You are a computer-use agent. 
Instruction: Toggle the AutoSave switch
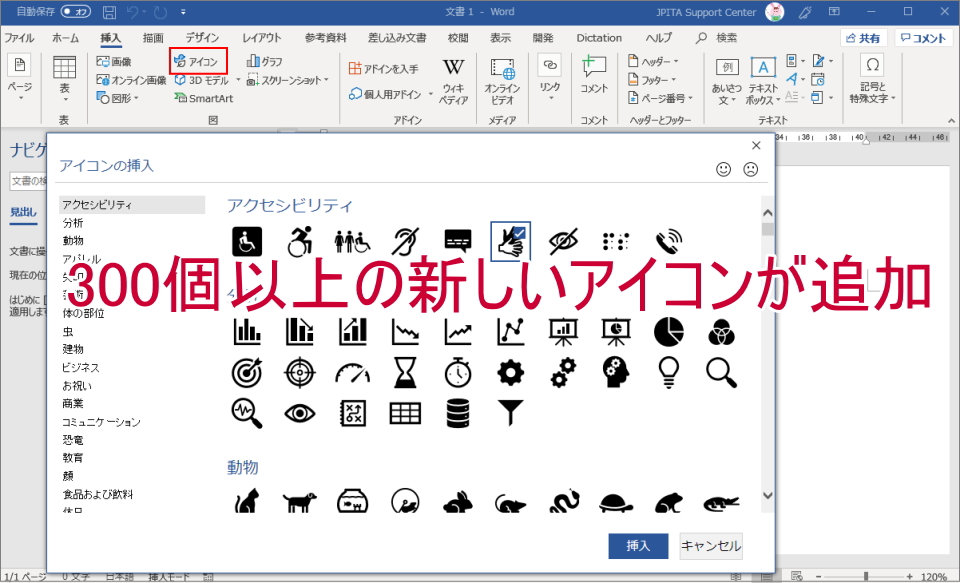75,12
